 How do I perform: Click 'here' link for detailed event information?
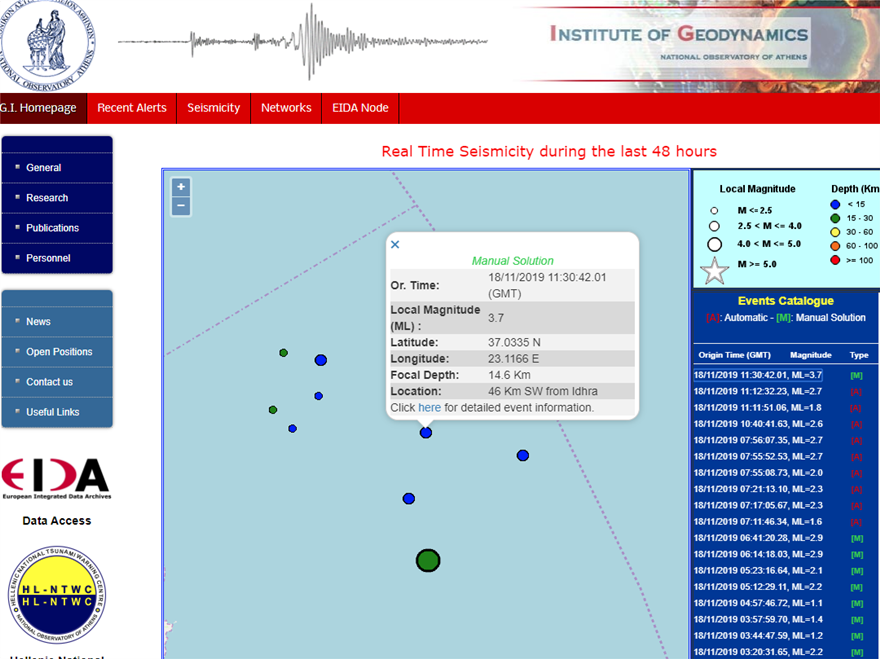[x=429, y=408]
